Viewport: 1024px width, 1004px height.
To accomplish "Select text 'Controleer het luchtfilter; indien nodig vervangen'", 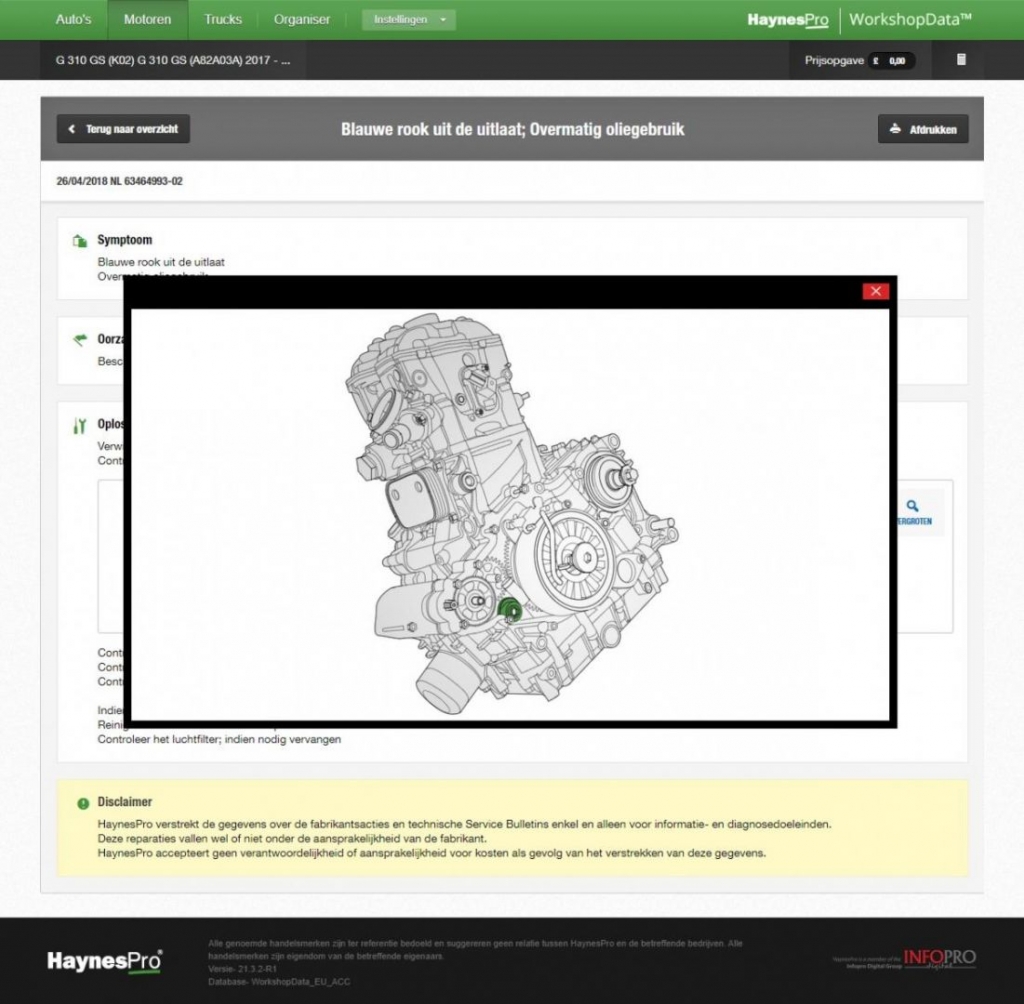I will pos(219,739).
